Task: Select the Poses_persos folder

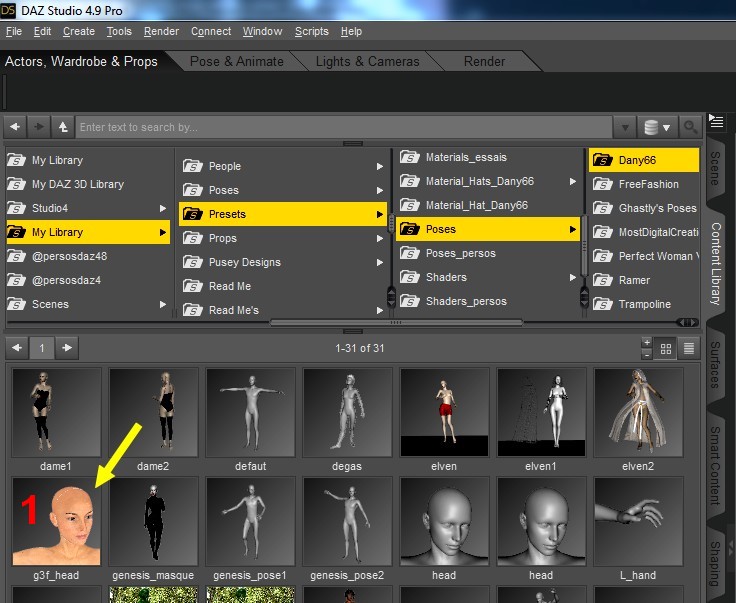Action: pos(488,253)
